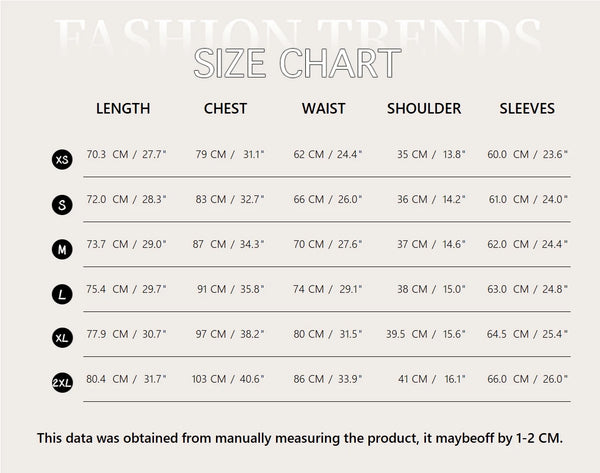Click the XL size badge
The height and width of the screenshot is (473, 600).
pos(62,338)
